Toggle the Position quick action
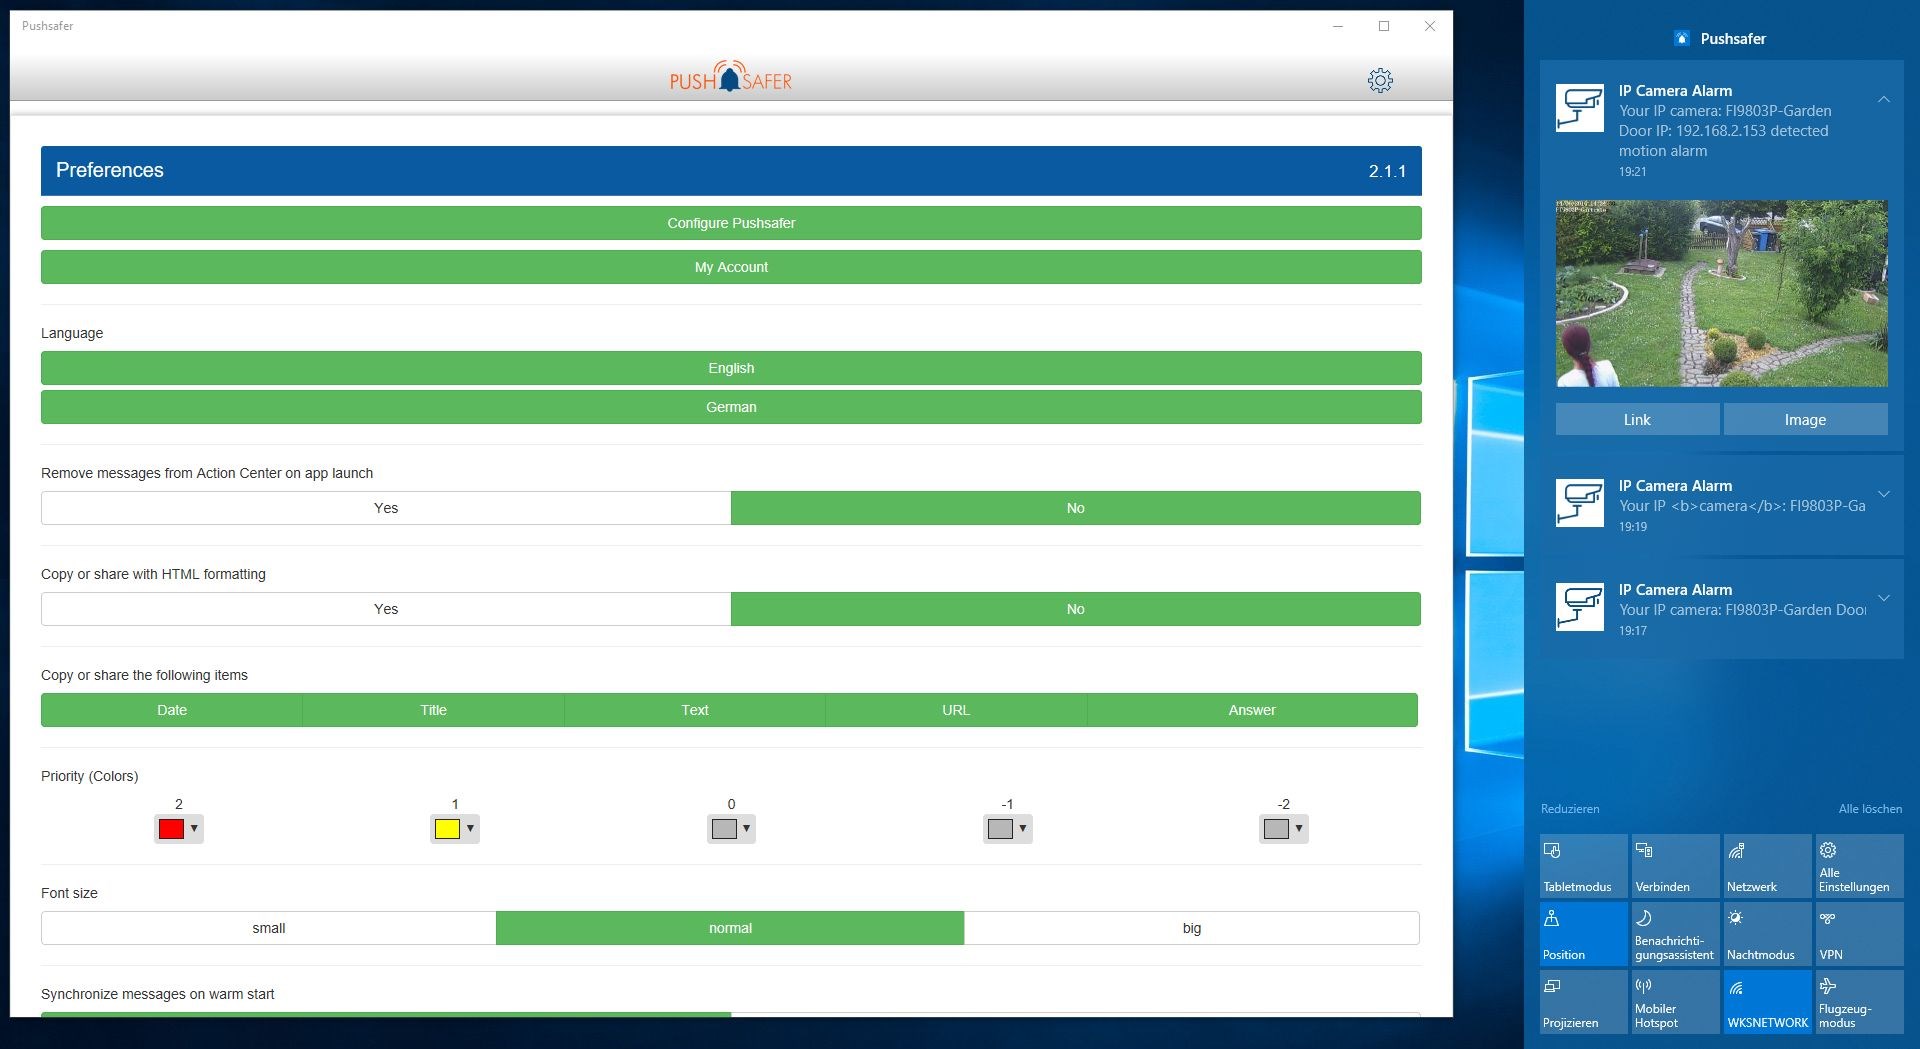The height and width of the screenshot is (1049, 1920). point(1584,934)
